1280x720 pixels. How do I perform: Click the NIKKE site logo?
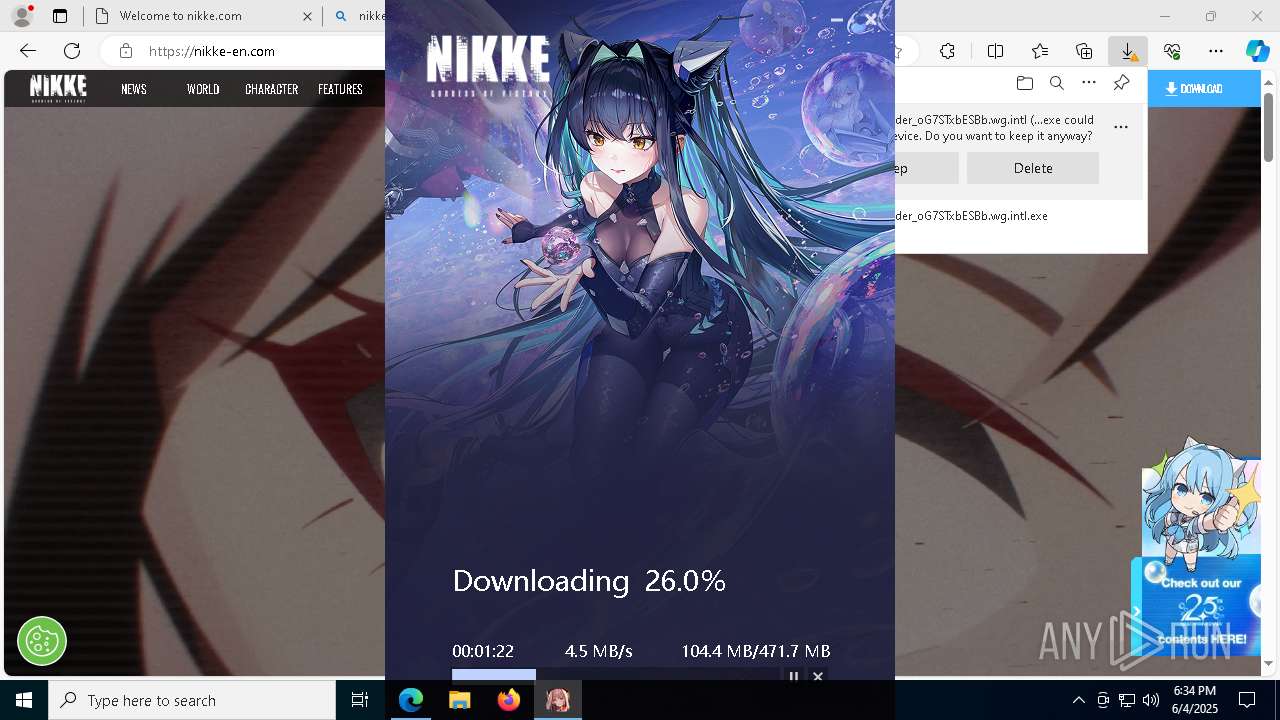58,88
